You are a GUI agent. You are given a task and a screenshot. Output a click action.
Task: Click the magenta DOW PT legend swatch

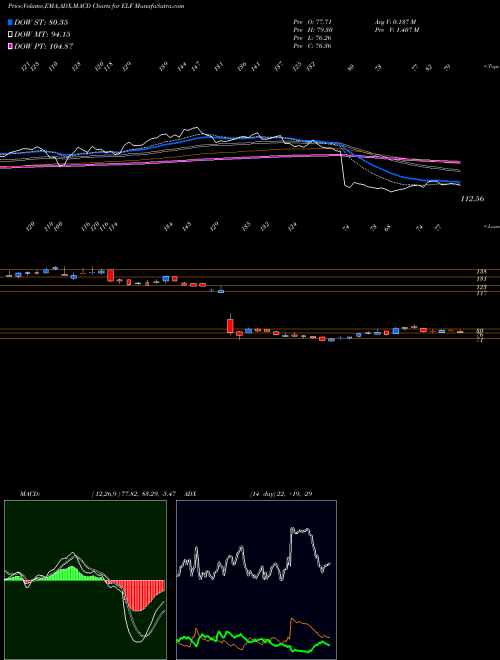pos(11,46)
